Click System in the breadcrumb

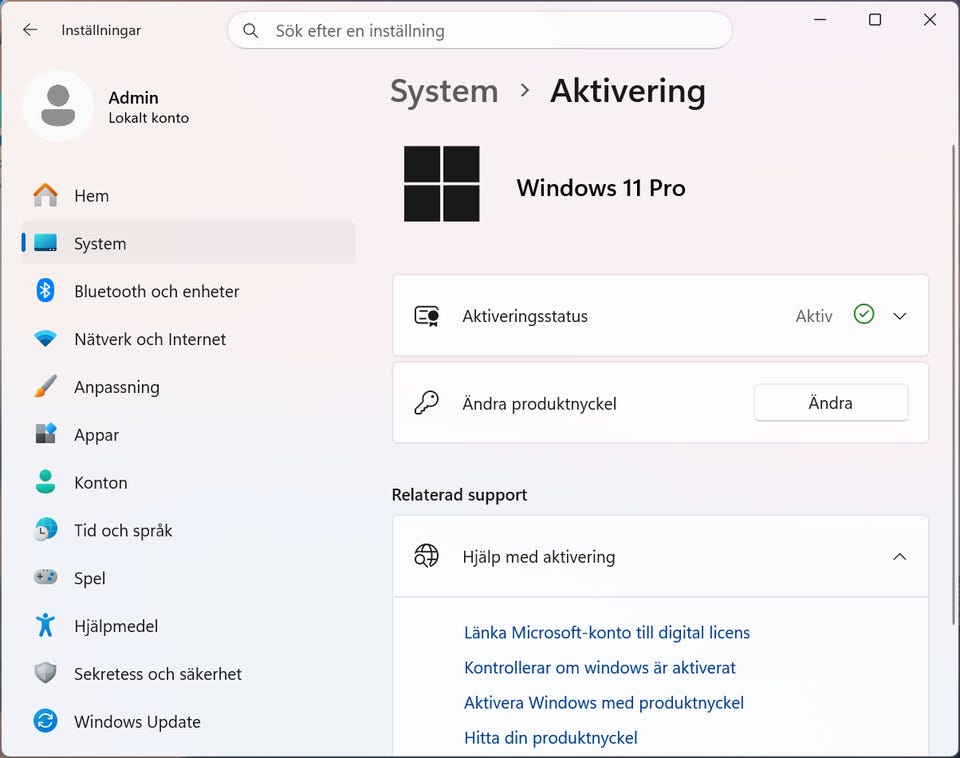point(444,91)
